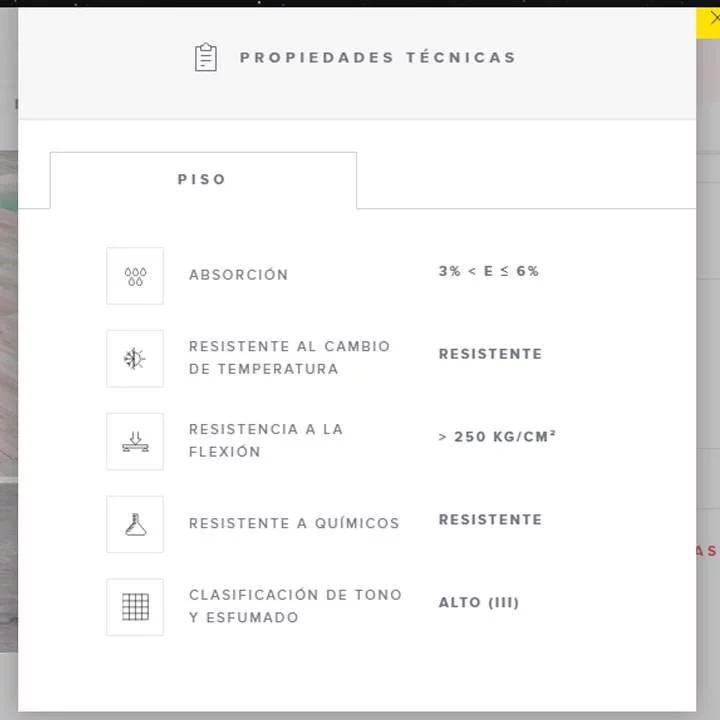This screenshot has height=720, width=720.
Task: Click the temperature change snowflake-sun icon
Action: [135, 359]
